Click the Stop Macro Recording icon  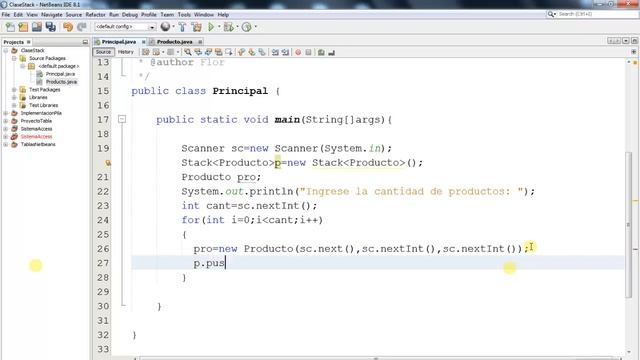309,52
